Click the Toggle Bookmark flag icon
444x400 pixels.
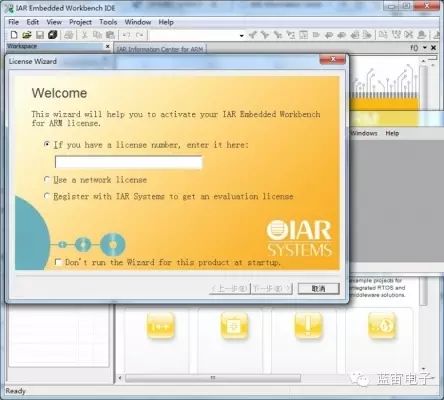(316, 35)
